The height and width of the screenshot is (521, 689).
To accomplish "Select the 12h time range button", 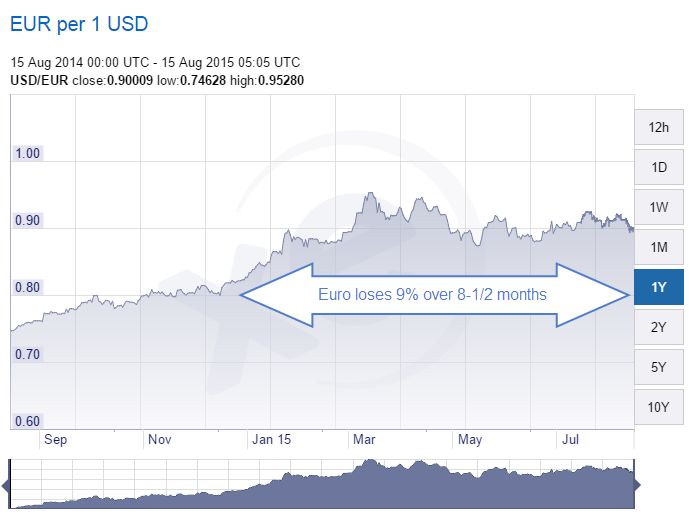I will pos(658,127).
